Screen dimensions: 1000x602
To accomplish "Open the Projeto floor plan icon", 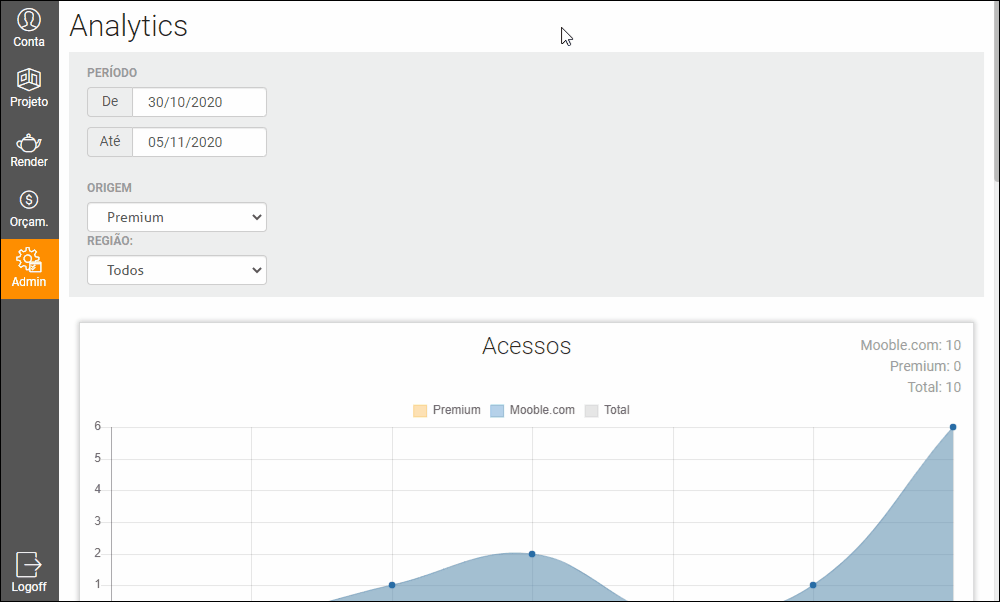I will (x=29, y=80).
